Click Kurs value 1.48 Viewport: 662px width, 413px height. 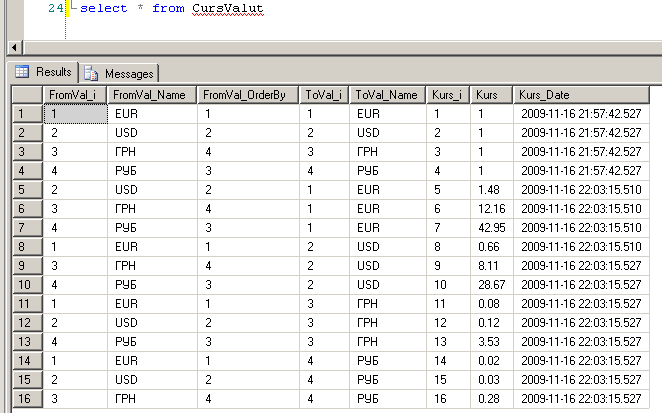click(x=489, y=190)
